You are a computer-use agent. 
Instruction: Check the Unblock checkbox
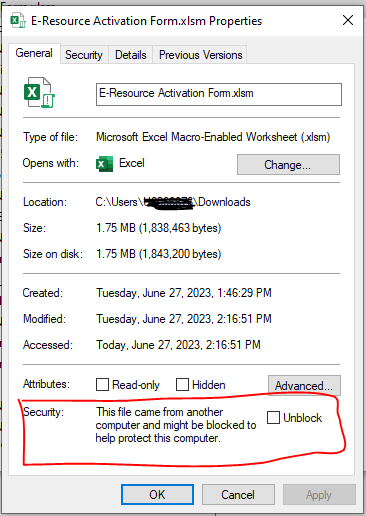pyautogui.click(x=273, y=417)
